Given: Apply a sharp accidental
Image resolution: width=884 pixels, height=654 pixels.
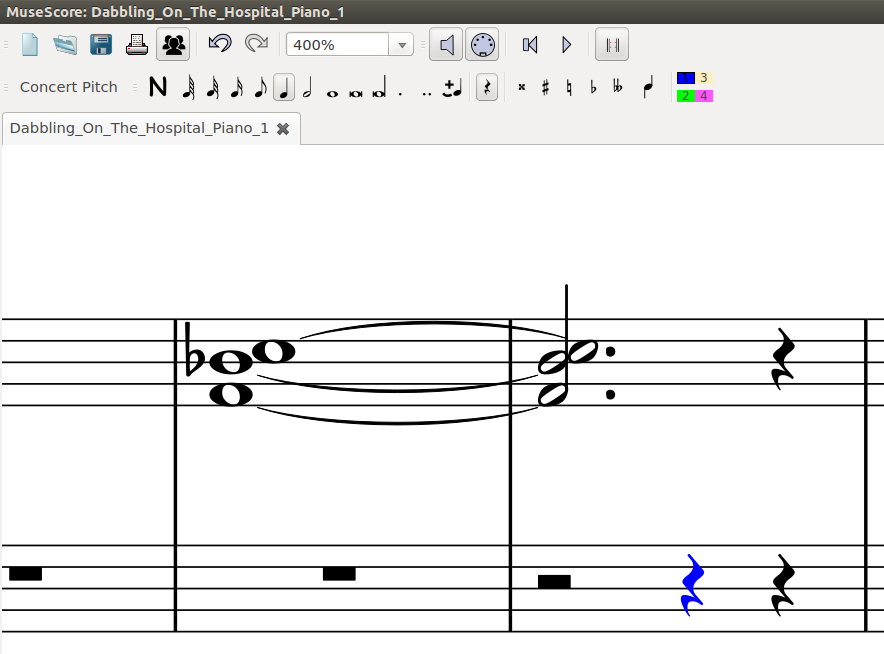Looking at the screenshot, I should point(544,88).
